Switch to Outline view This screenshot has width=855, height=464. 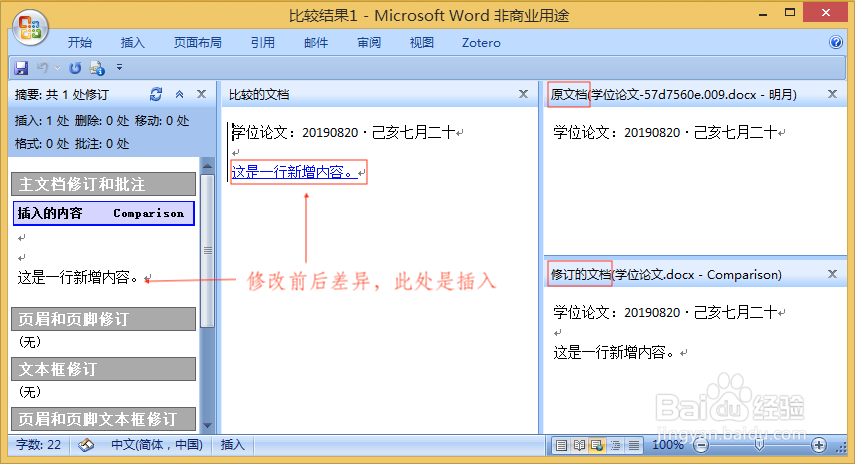click(616, 445)
